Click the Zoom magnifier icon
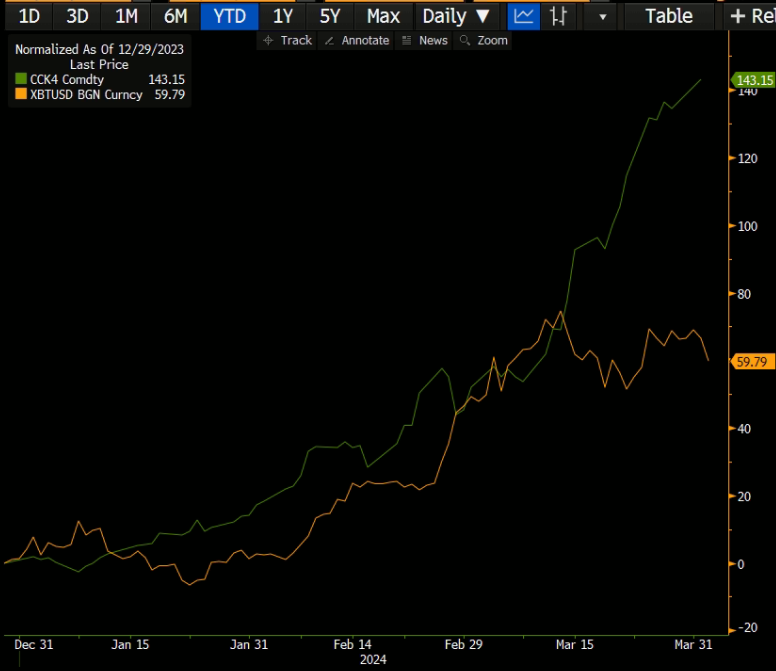 [465, 40]
